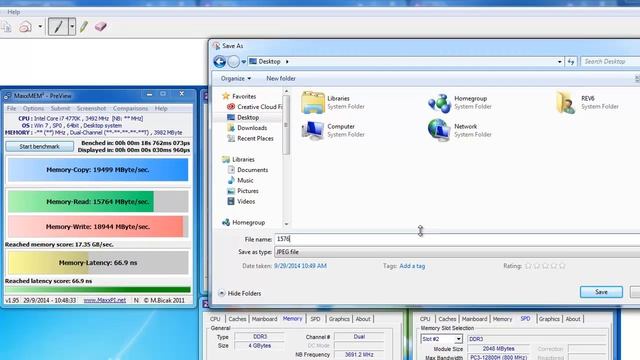
Task: Click the Save button
Action: 601,292
